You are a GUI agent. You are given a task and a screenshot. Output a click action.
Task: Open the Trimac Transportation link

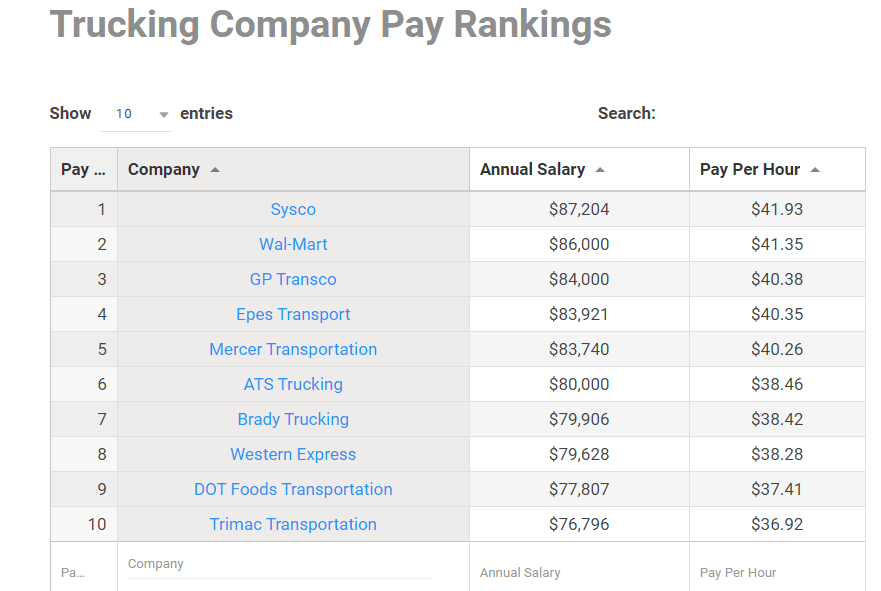tap(293, 524)
